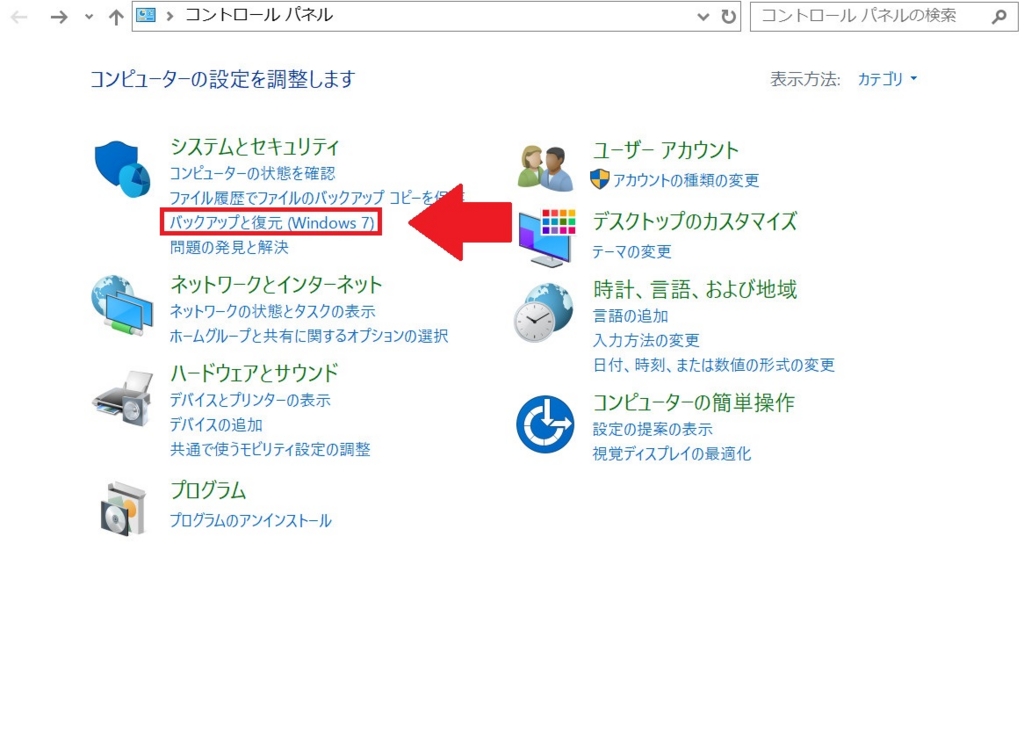Open ネットワークとインターネット category
The image size is (1024, 732).
point(276,285)
